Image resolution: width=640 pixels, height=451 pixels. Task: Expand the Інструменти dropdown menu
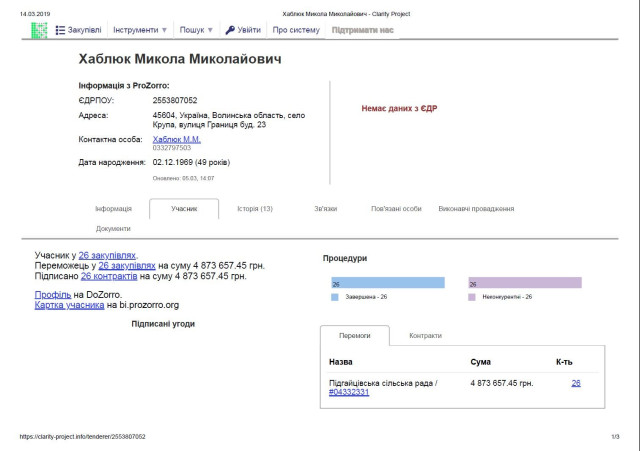(140, 31)
